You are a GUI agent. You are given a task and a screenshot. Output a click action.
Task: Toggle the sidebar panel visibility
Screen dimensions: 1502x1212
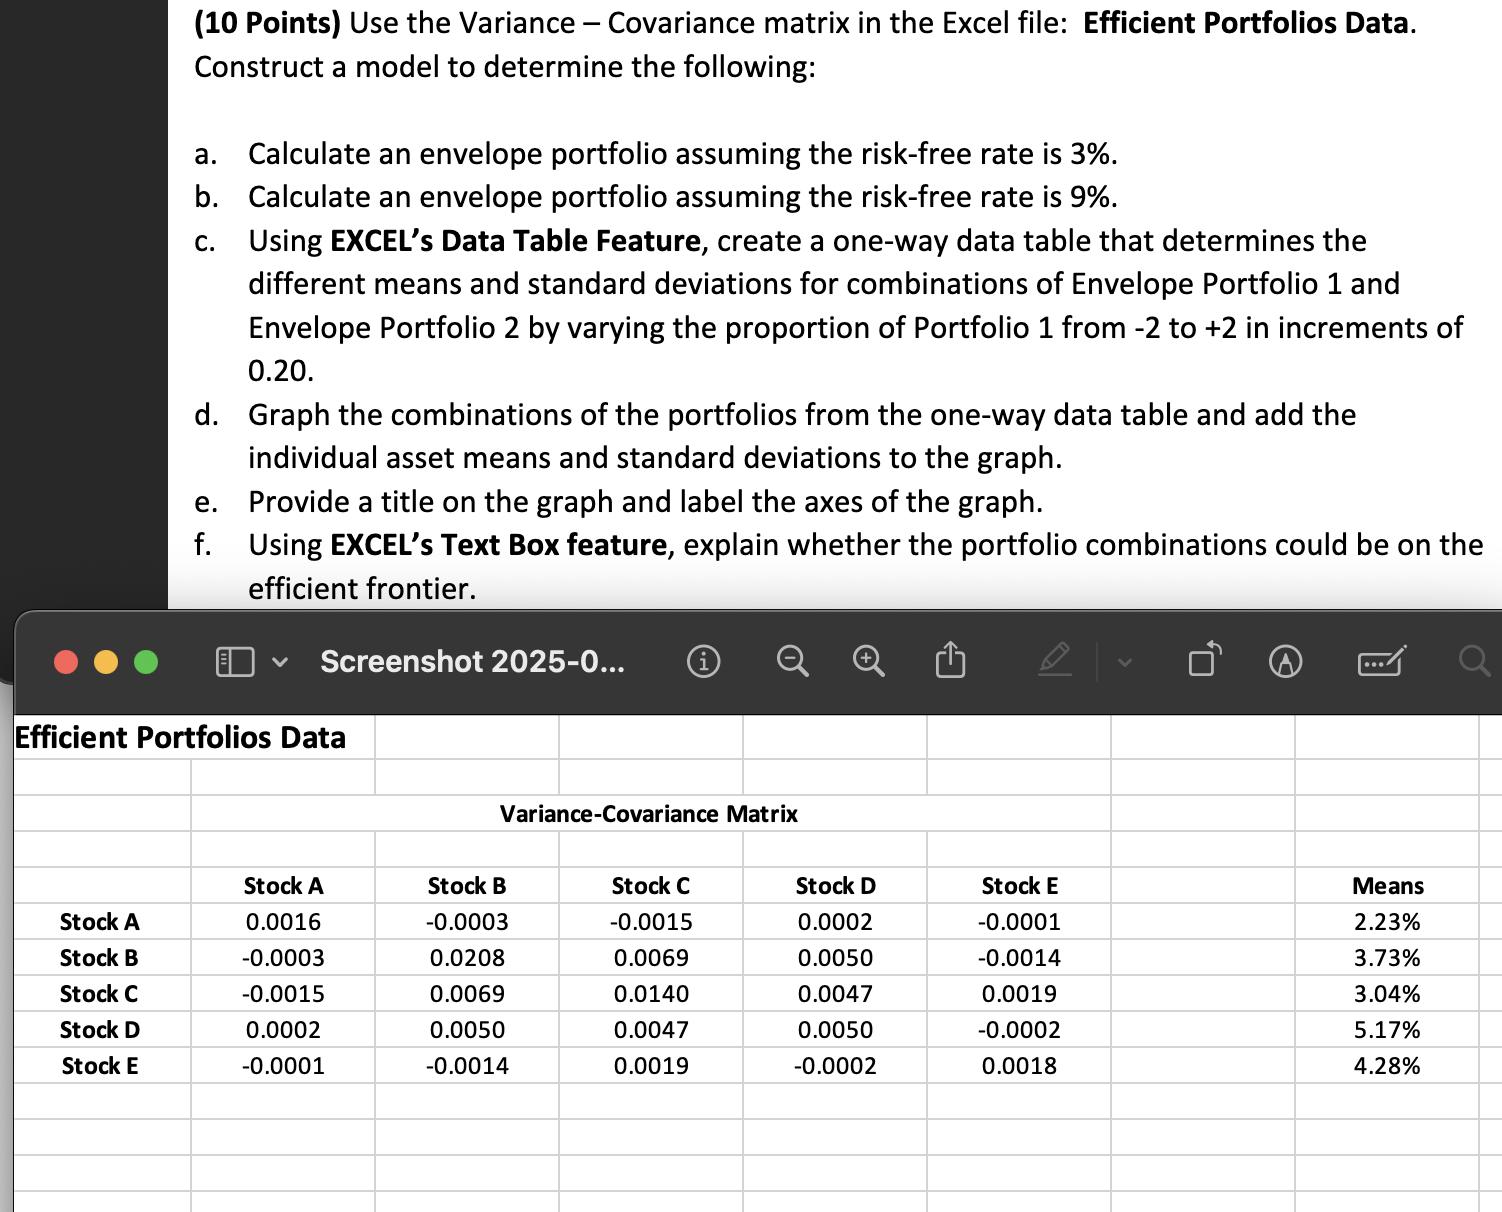pyautogui.click(x=233, y=660)
